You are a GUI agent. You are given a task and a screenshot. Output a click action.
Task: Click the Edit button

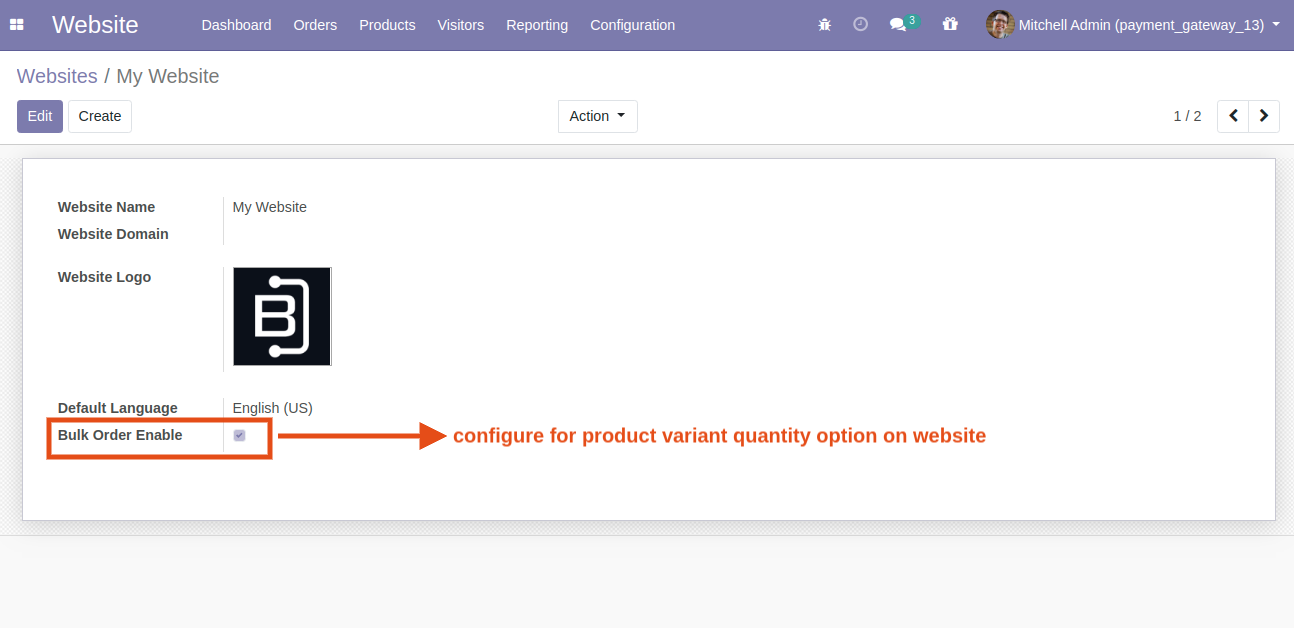(40, 116)
